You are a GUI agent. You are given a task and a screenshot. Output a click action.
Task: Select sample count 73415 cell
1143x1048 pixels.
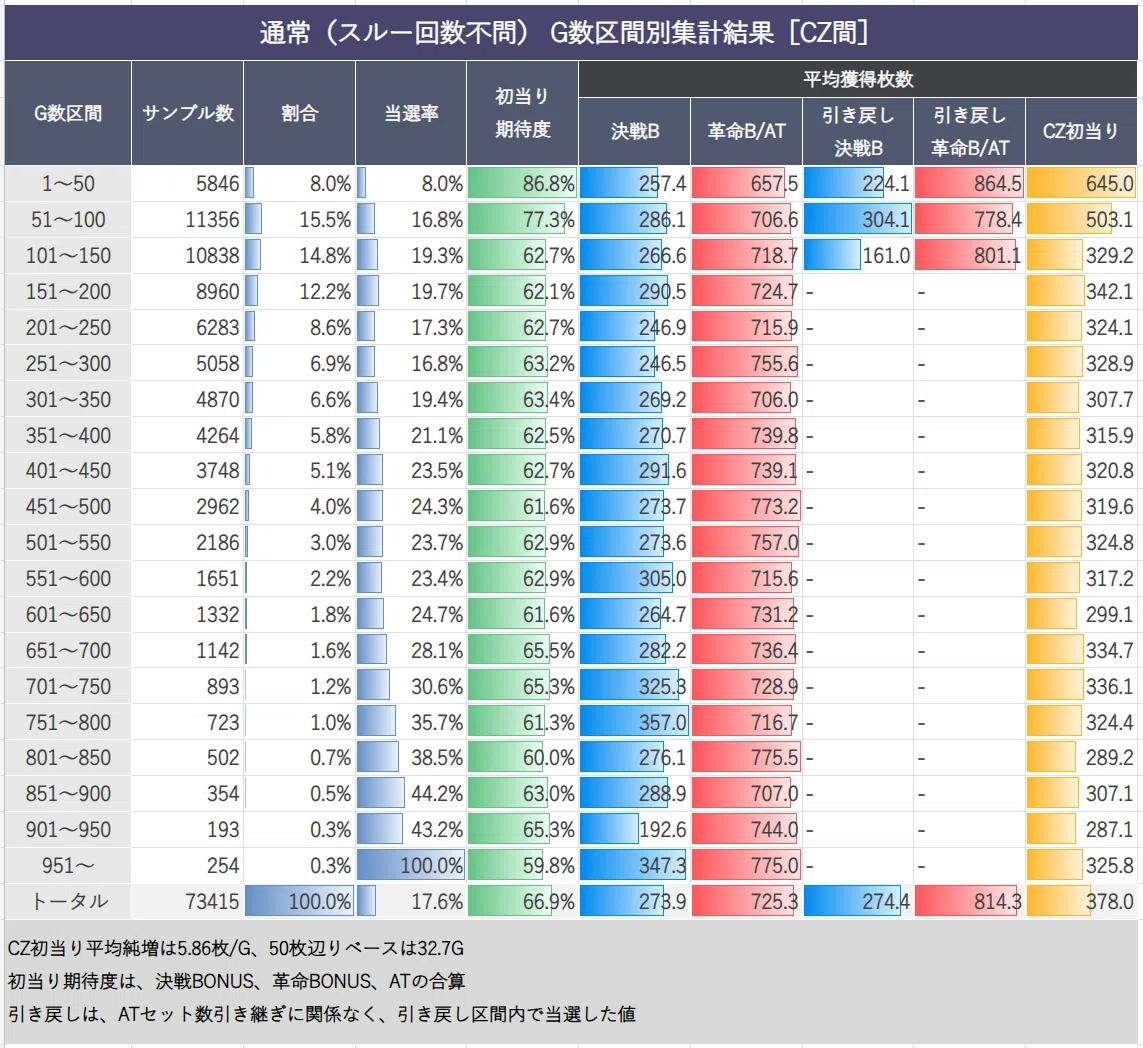187,902
